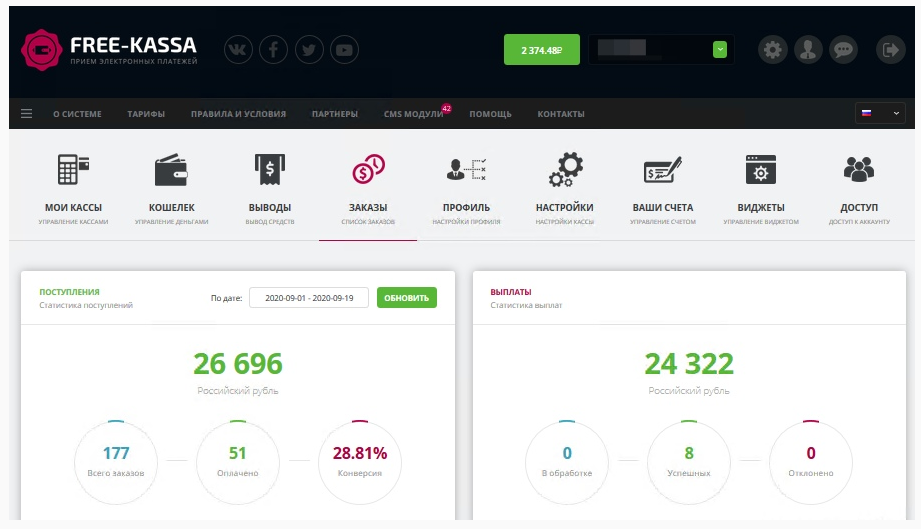
Task: Expand the account selector dropdown
Action: click(x=719, y=50)
